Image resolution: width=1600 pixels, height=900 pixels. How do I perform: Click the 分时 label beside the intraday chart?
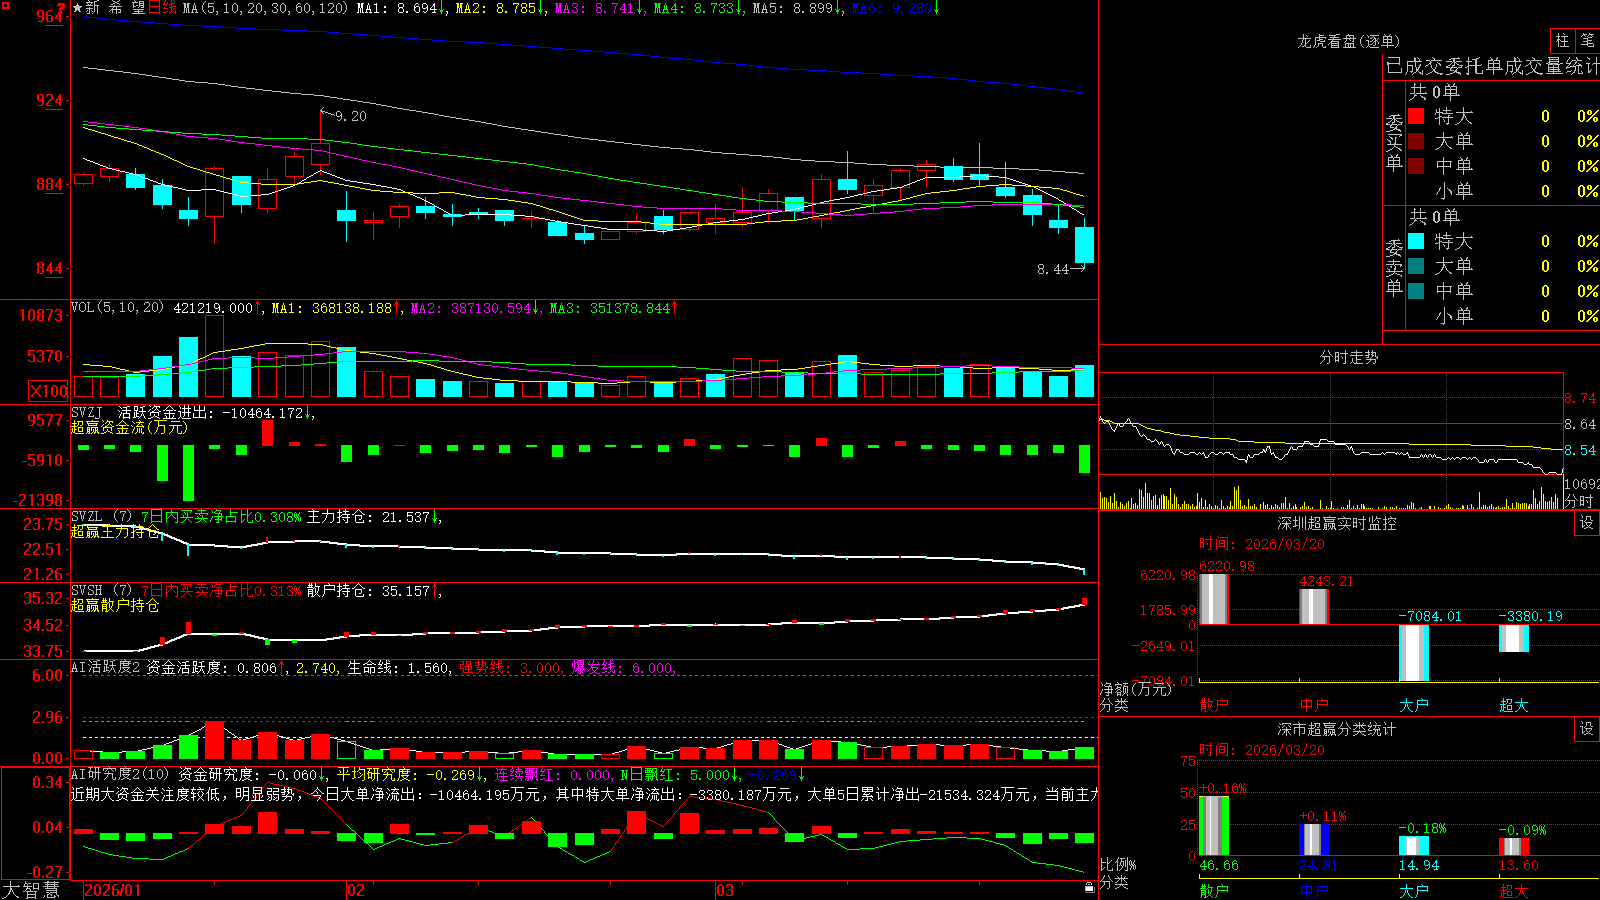click(x=1580, y=500)
